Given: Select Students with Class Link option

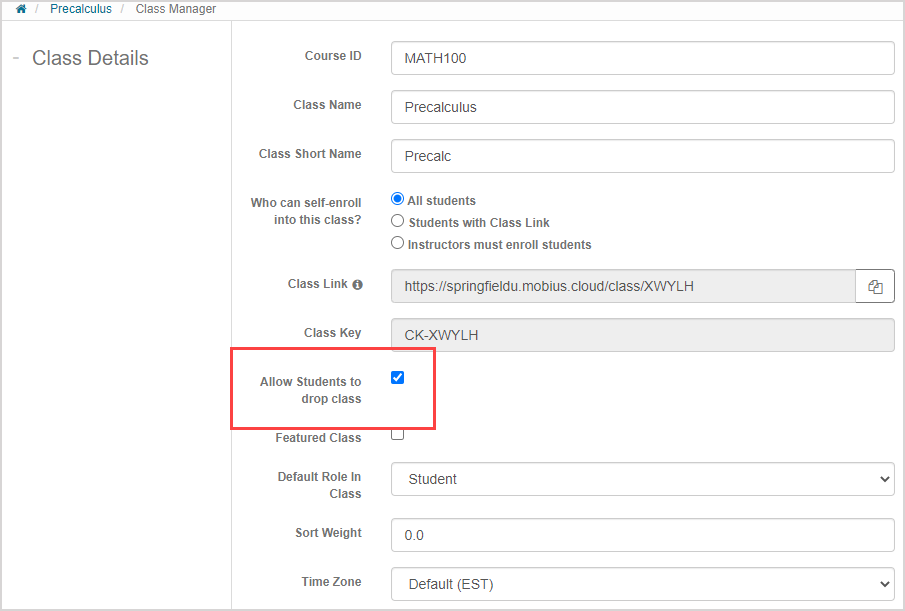Looking at the screenshot, I should point(398,222).
